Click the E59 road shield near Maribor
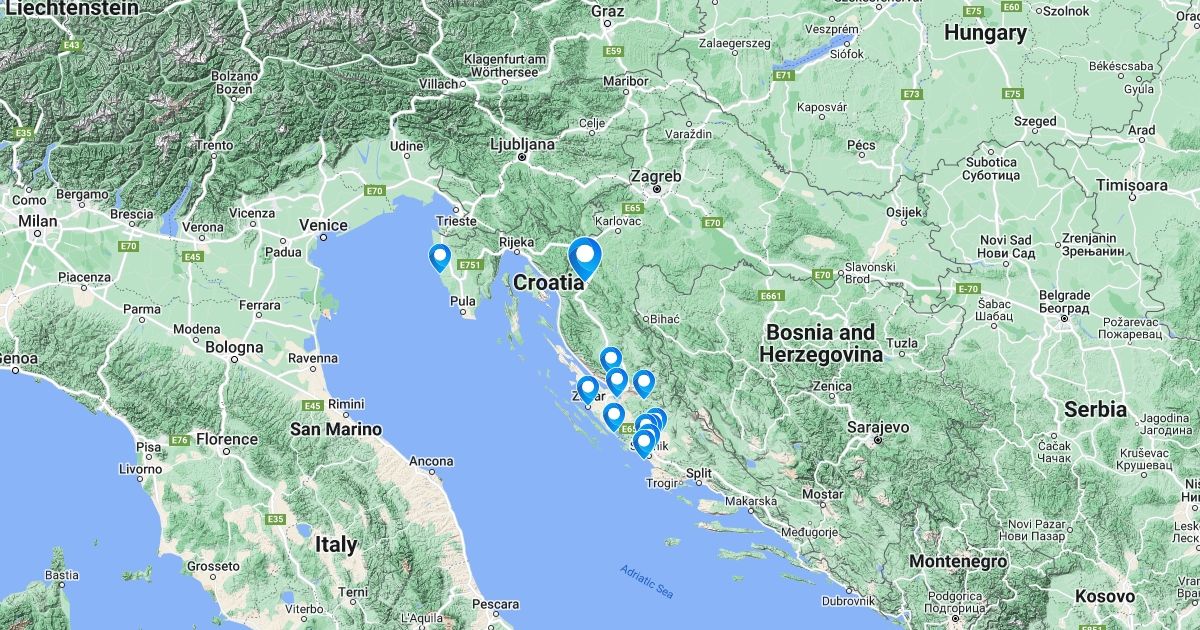 pos(613,51)
